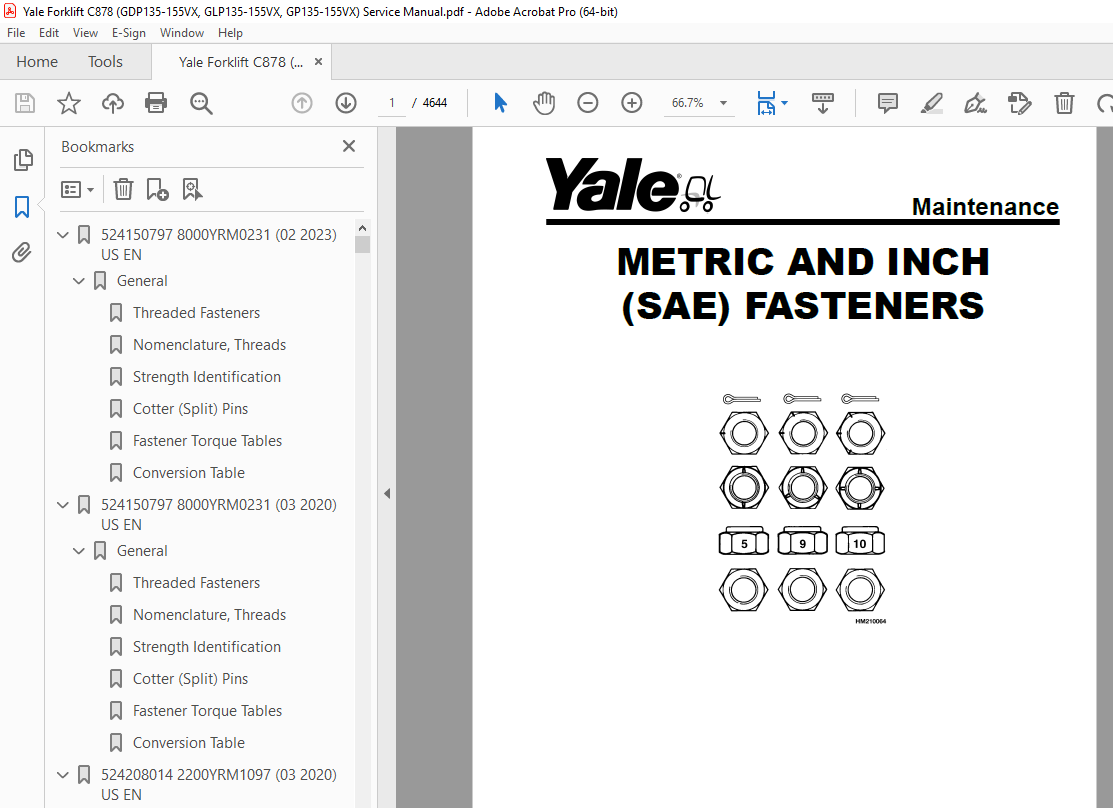Collapse navigation pane with divider arrow
The image size is (1113, 808).
coord(387,493)
